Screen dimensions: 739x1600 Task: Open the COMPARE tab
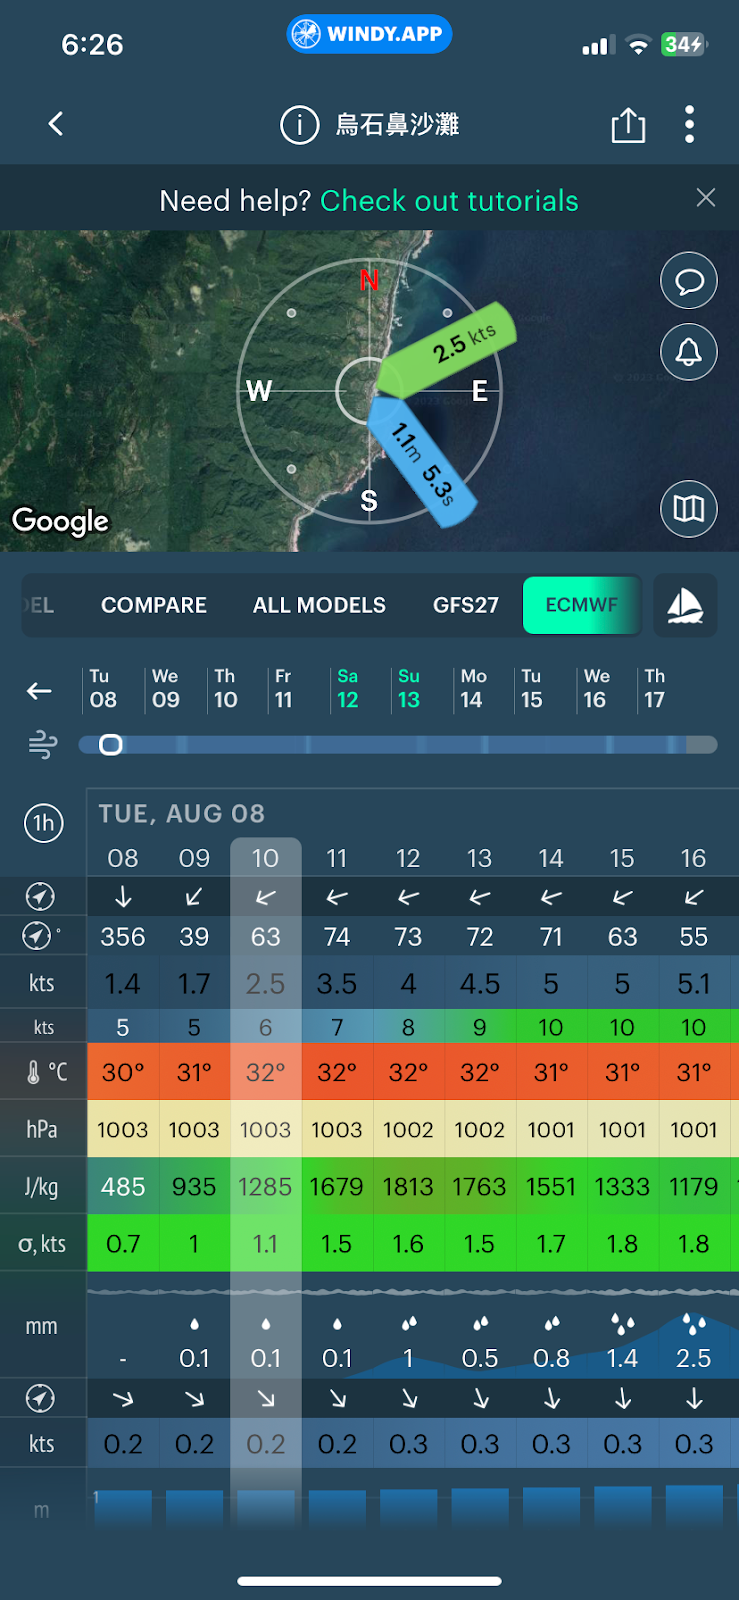[x=154, y=605]
